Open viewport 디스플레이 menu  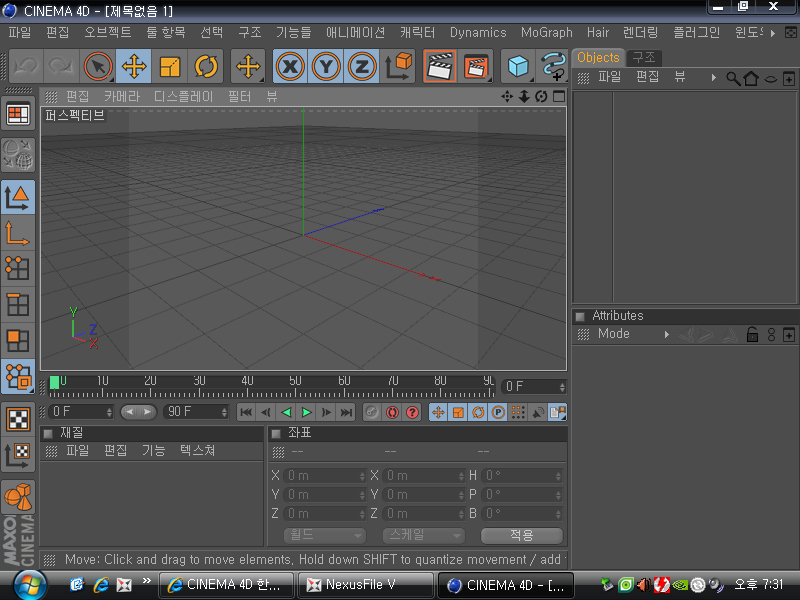click(183, 96)
